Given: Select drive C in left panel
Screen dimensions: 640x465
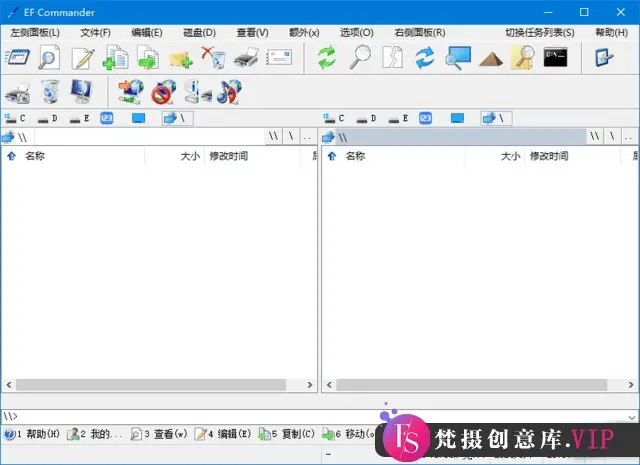Looking at the screenshot, I should coord(15,118).
